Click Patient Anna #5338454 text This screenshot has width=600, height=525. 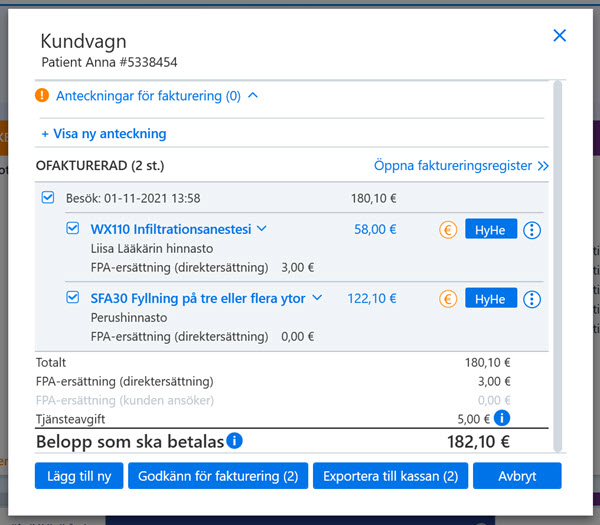pos(109,62)
